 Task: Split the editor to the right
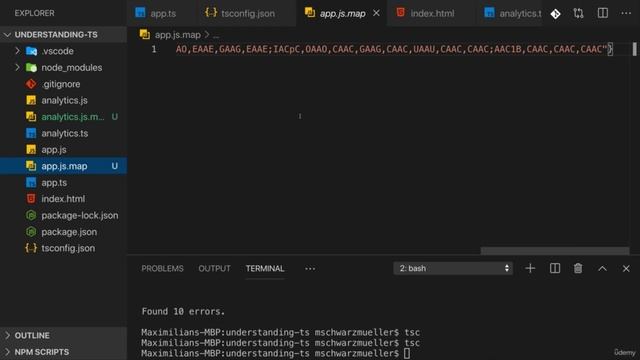pyautogui.click(x=602, y=13)
